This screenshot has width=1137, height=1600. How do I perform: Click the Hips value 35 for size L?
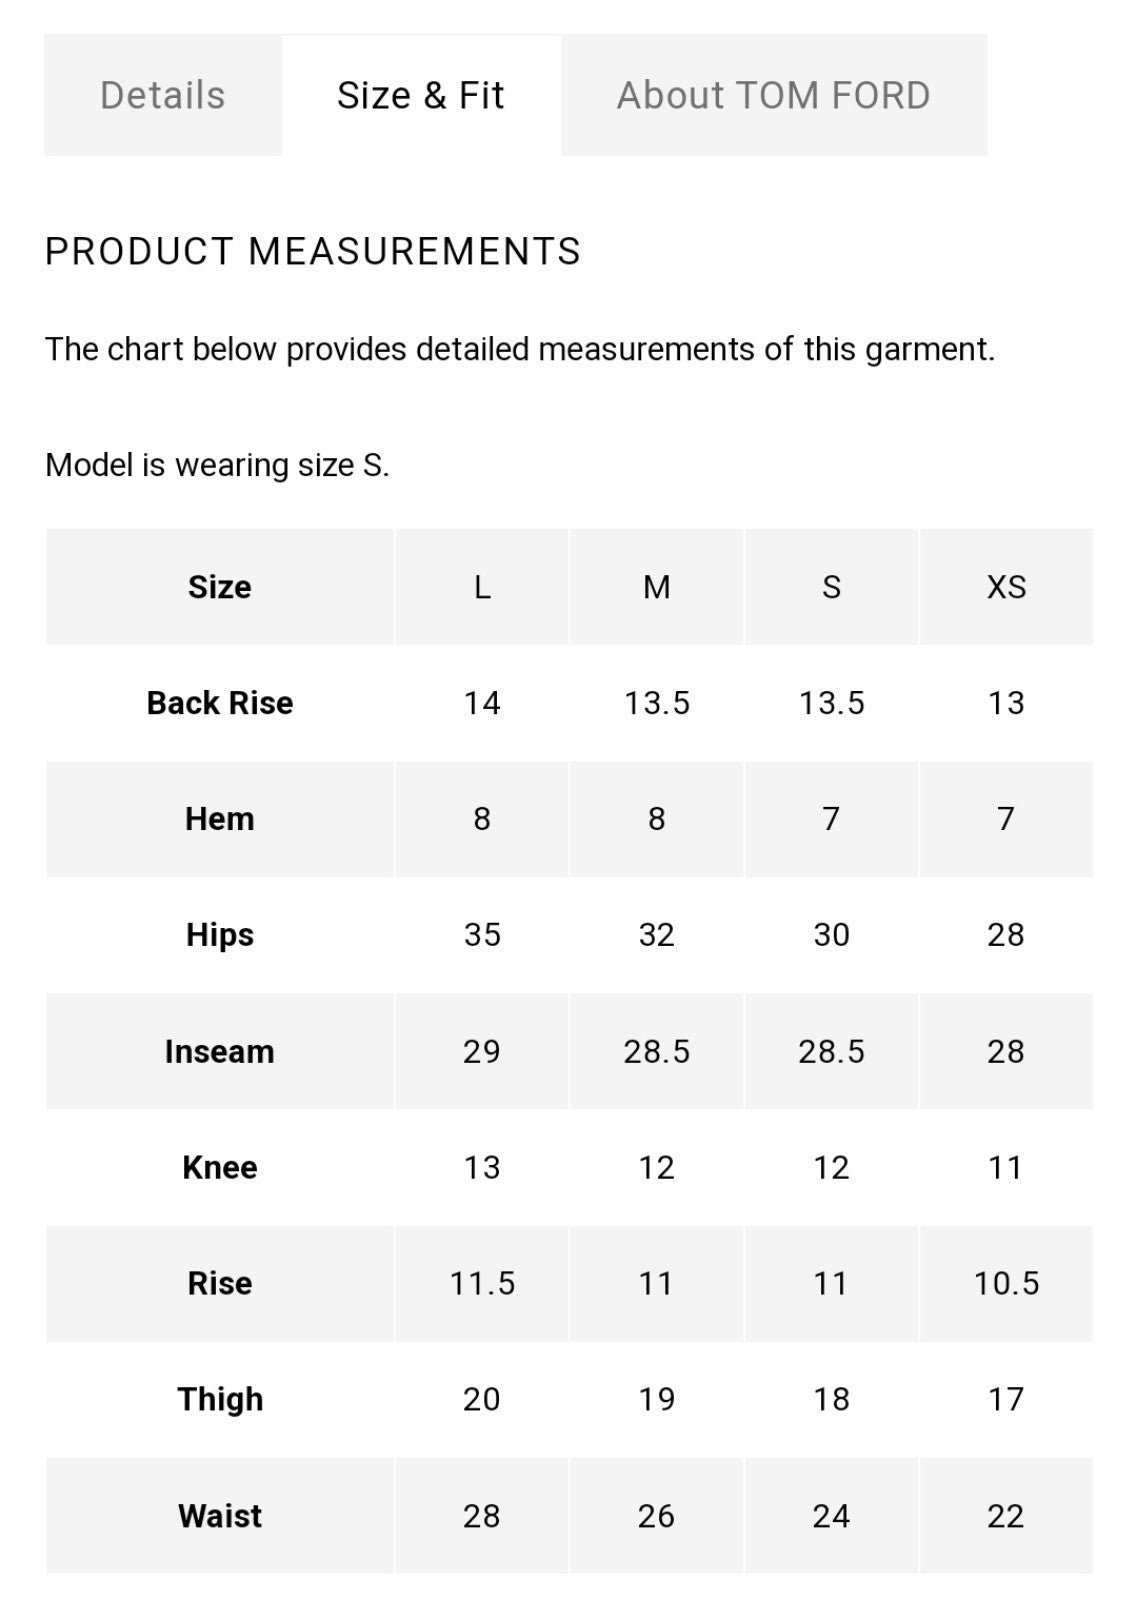pyautogui.click(x=482, y=935)
